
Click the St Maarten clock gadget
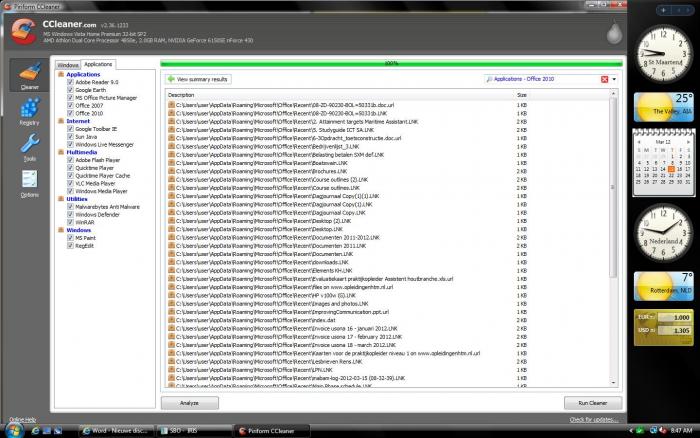[663, 53]
